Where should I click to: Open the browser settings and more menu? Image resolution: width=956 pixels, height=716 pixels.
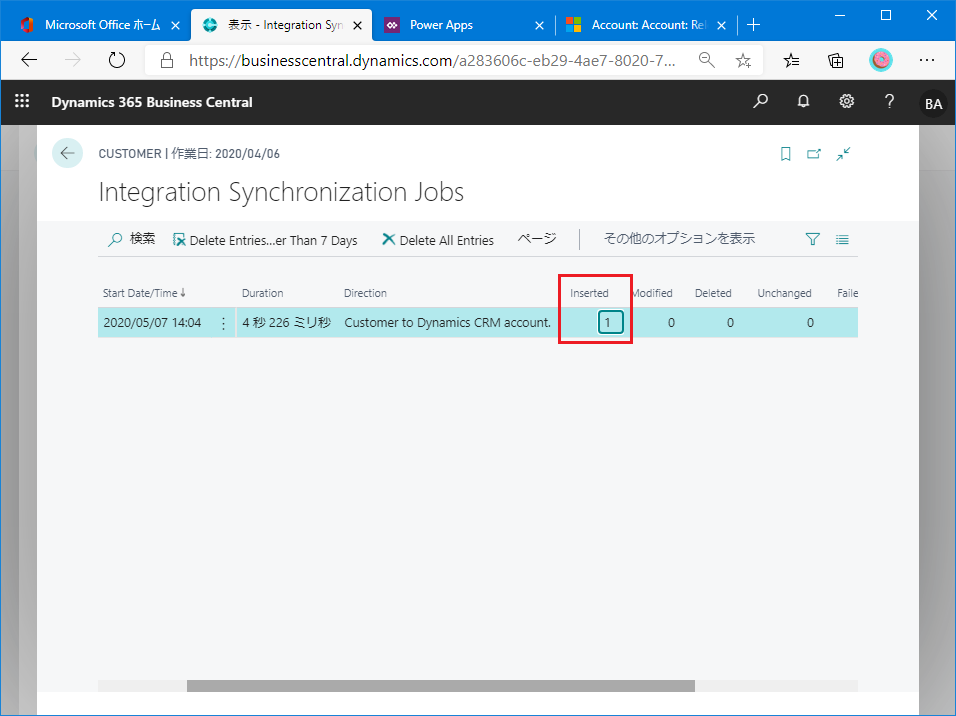[x=927, y=60]
